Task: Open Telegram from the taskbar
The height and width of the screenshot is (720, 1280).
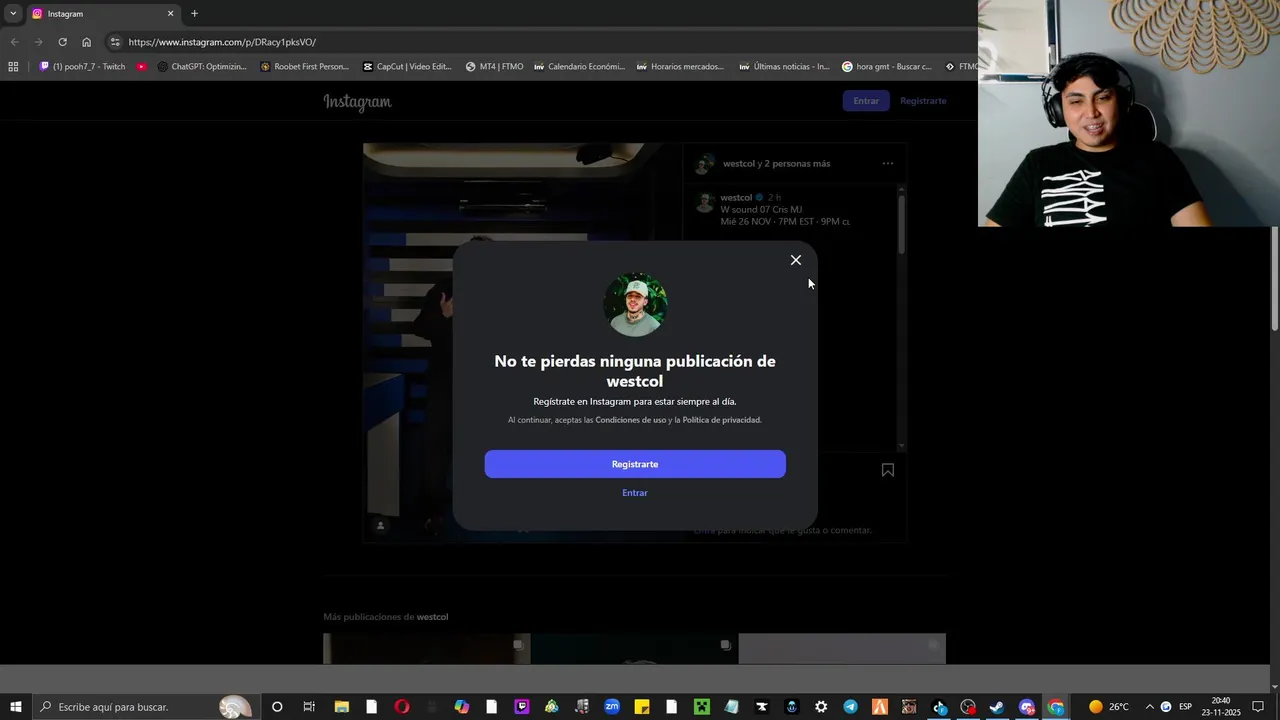Action: point(850,707)
